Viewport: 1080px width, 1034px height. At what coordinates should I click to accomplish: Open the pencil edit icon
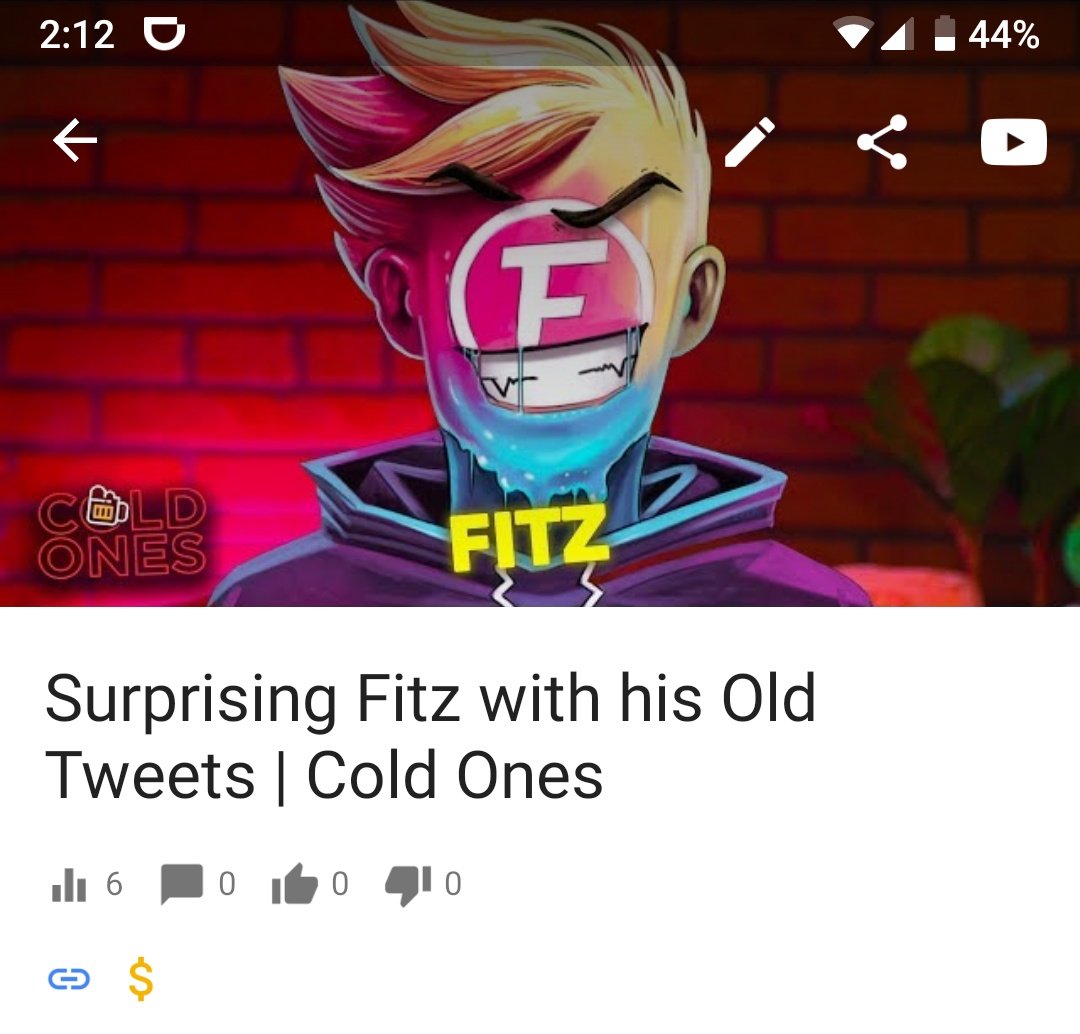tap(749, 141)
